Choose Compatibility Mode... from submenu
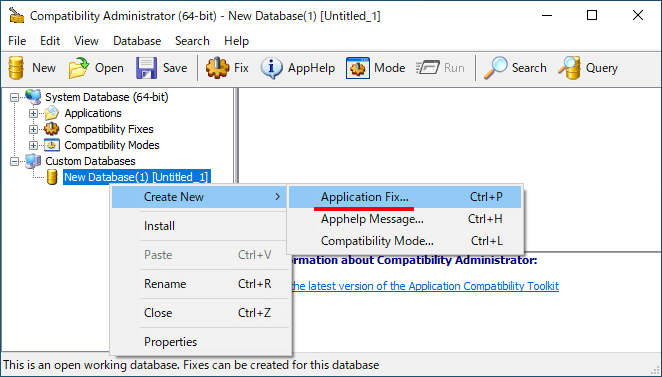The width and height of the screenshot is (662, 377). pos(405,241)
